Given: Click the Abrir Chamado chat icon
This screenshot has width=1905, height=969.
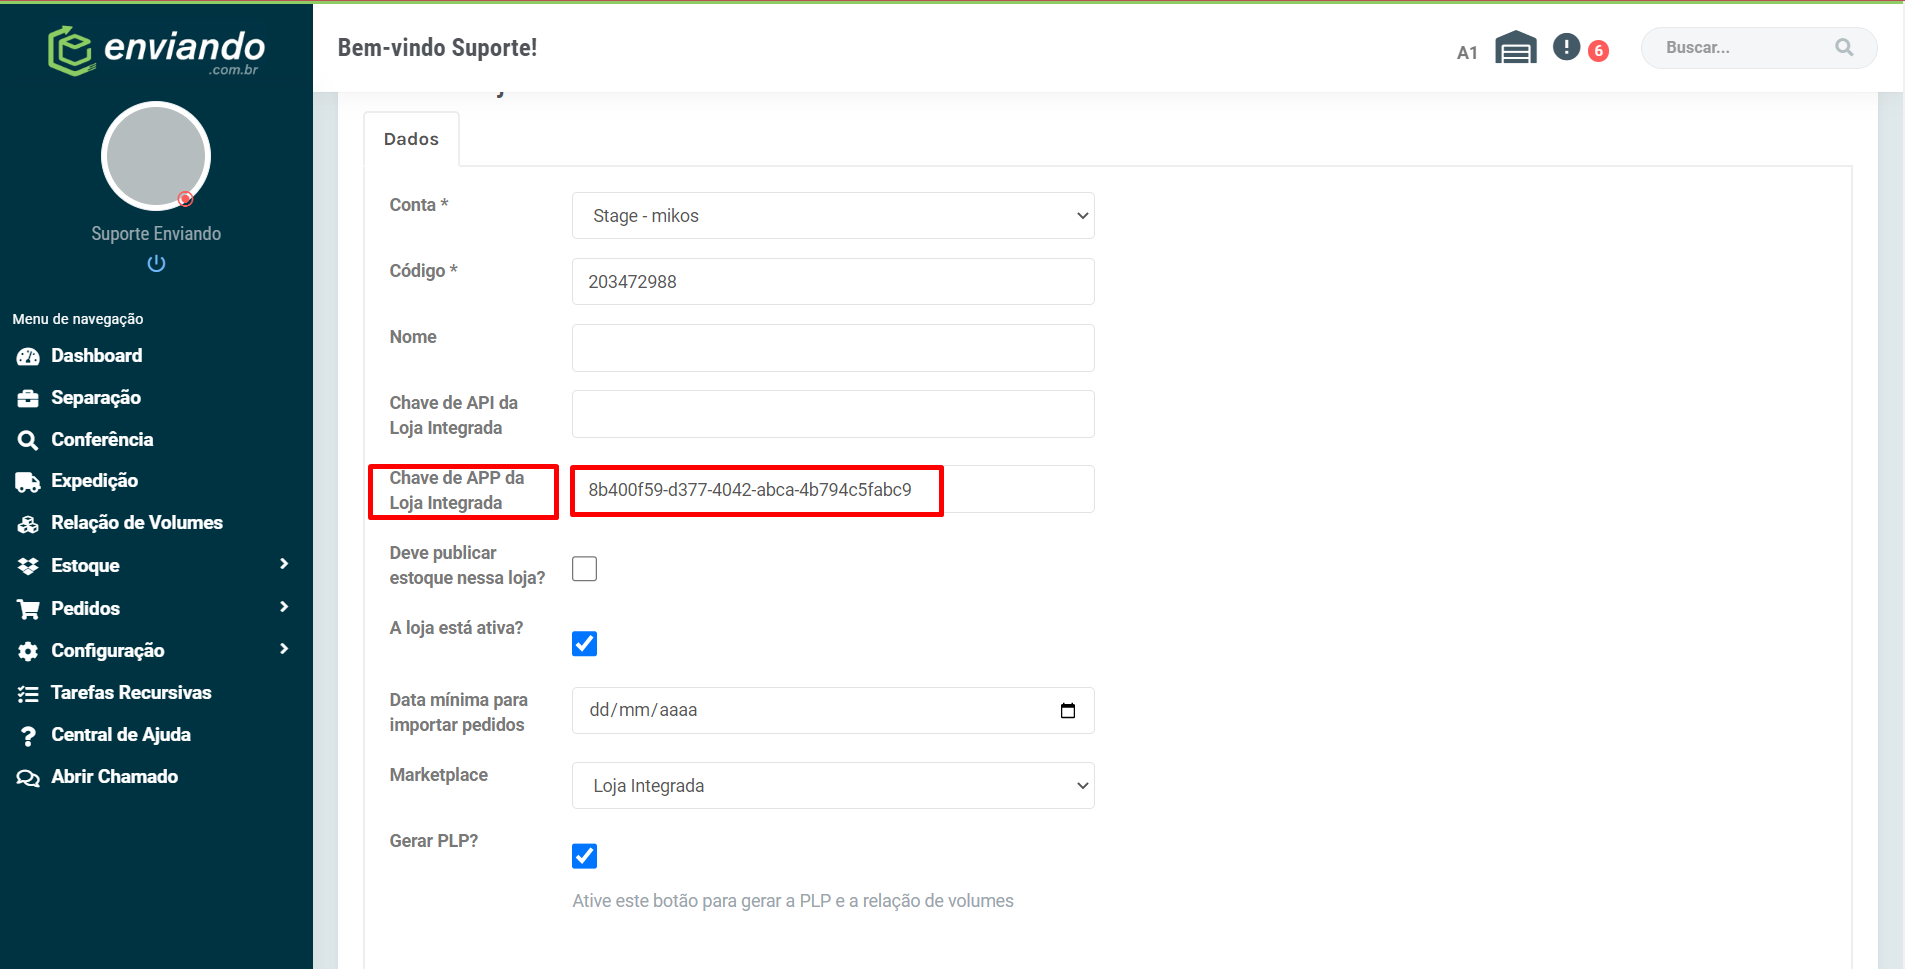Looking at the screenshot, I should [28, 778].
